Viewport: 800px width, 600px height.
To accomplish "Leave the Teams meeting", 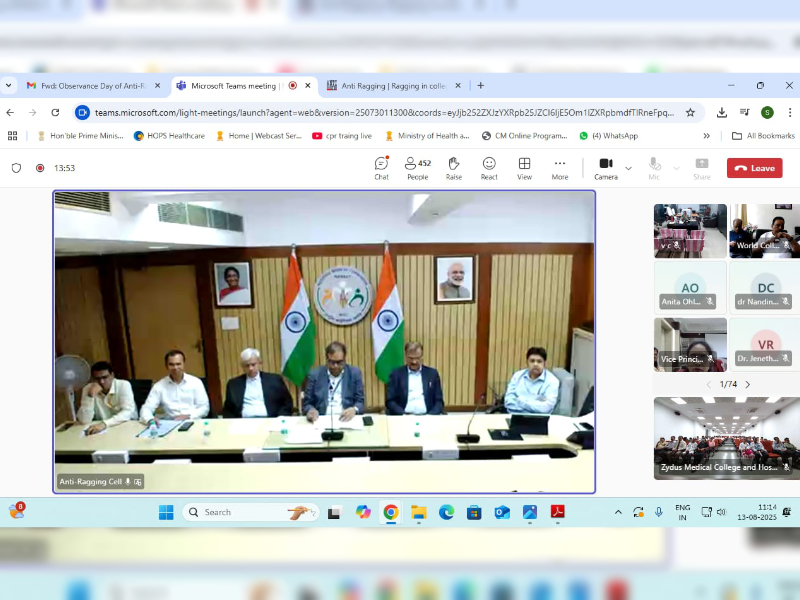I will [754, 168].
